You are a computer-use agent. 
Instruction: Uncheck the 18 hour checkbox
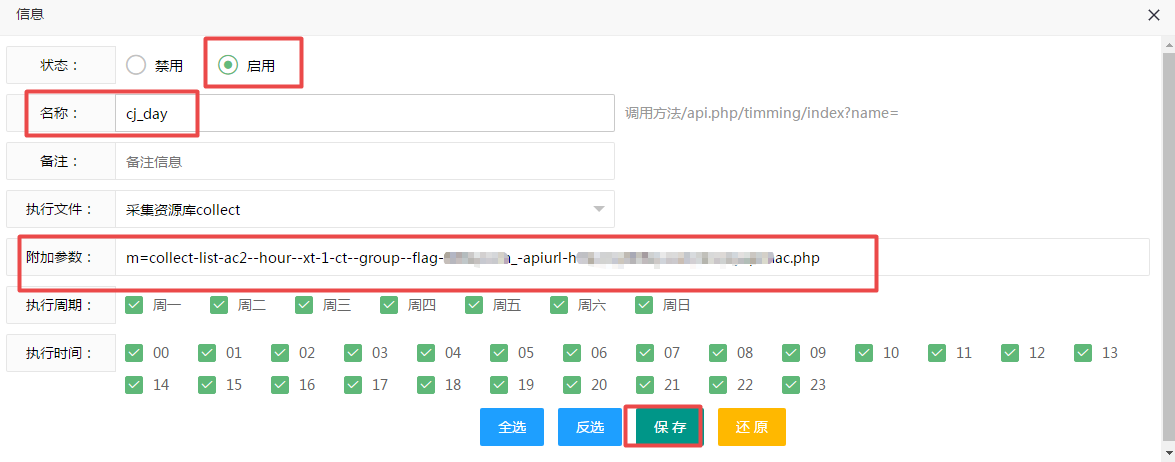coord(427,385)
